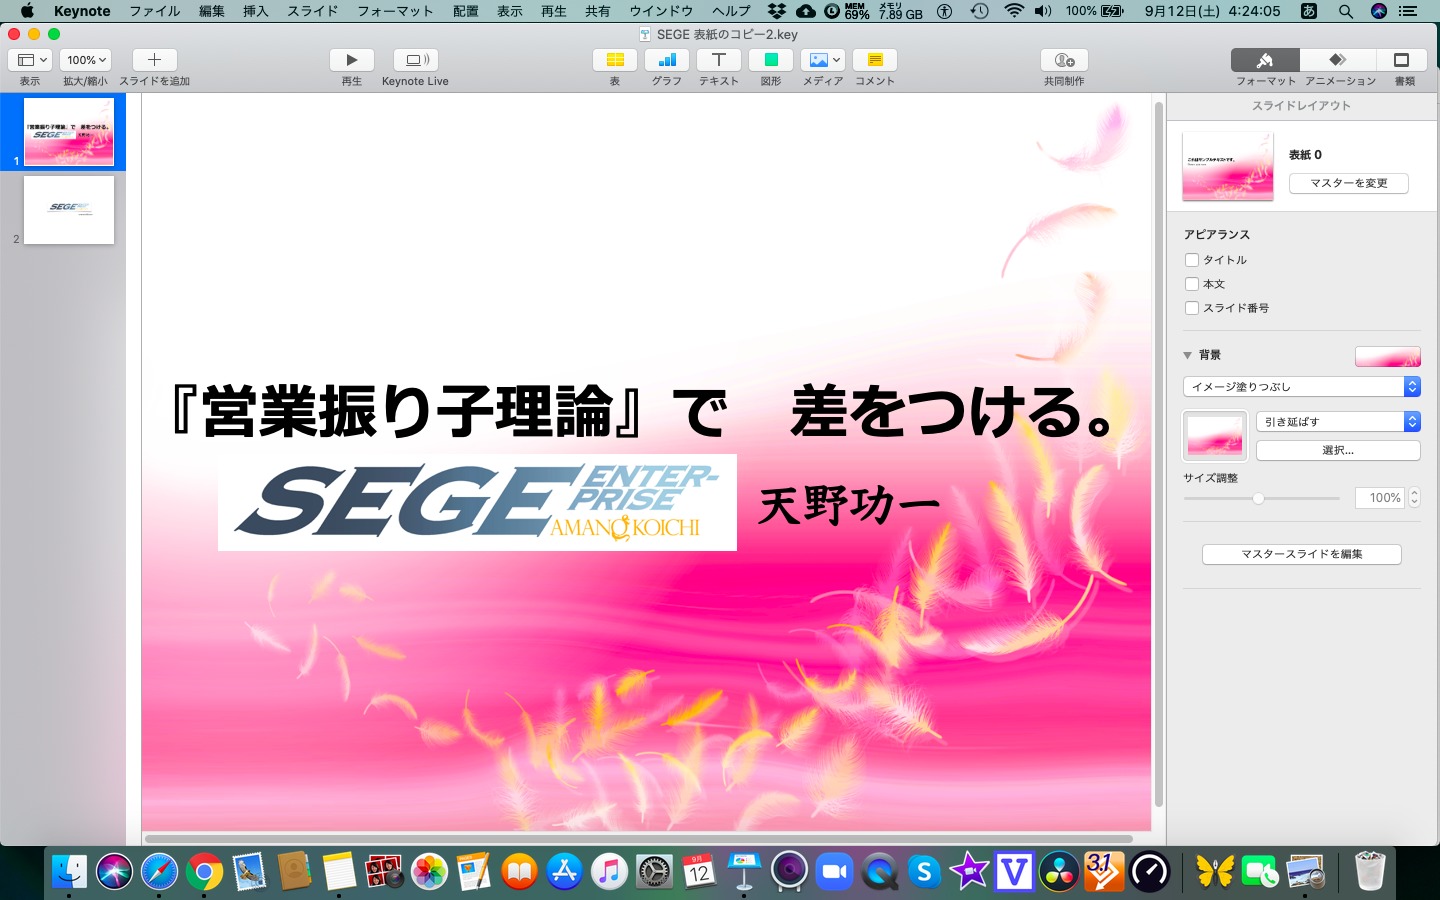
Task: Click the background gradient color swatch
Action: coord(1388,356)
